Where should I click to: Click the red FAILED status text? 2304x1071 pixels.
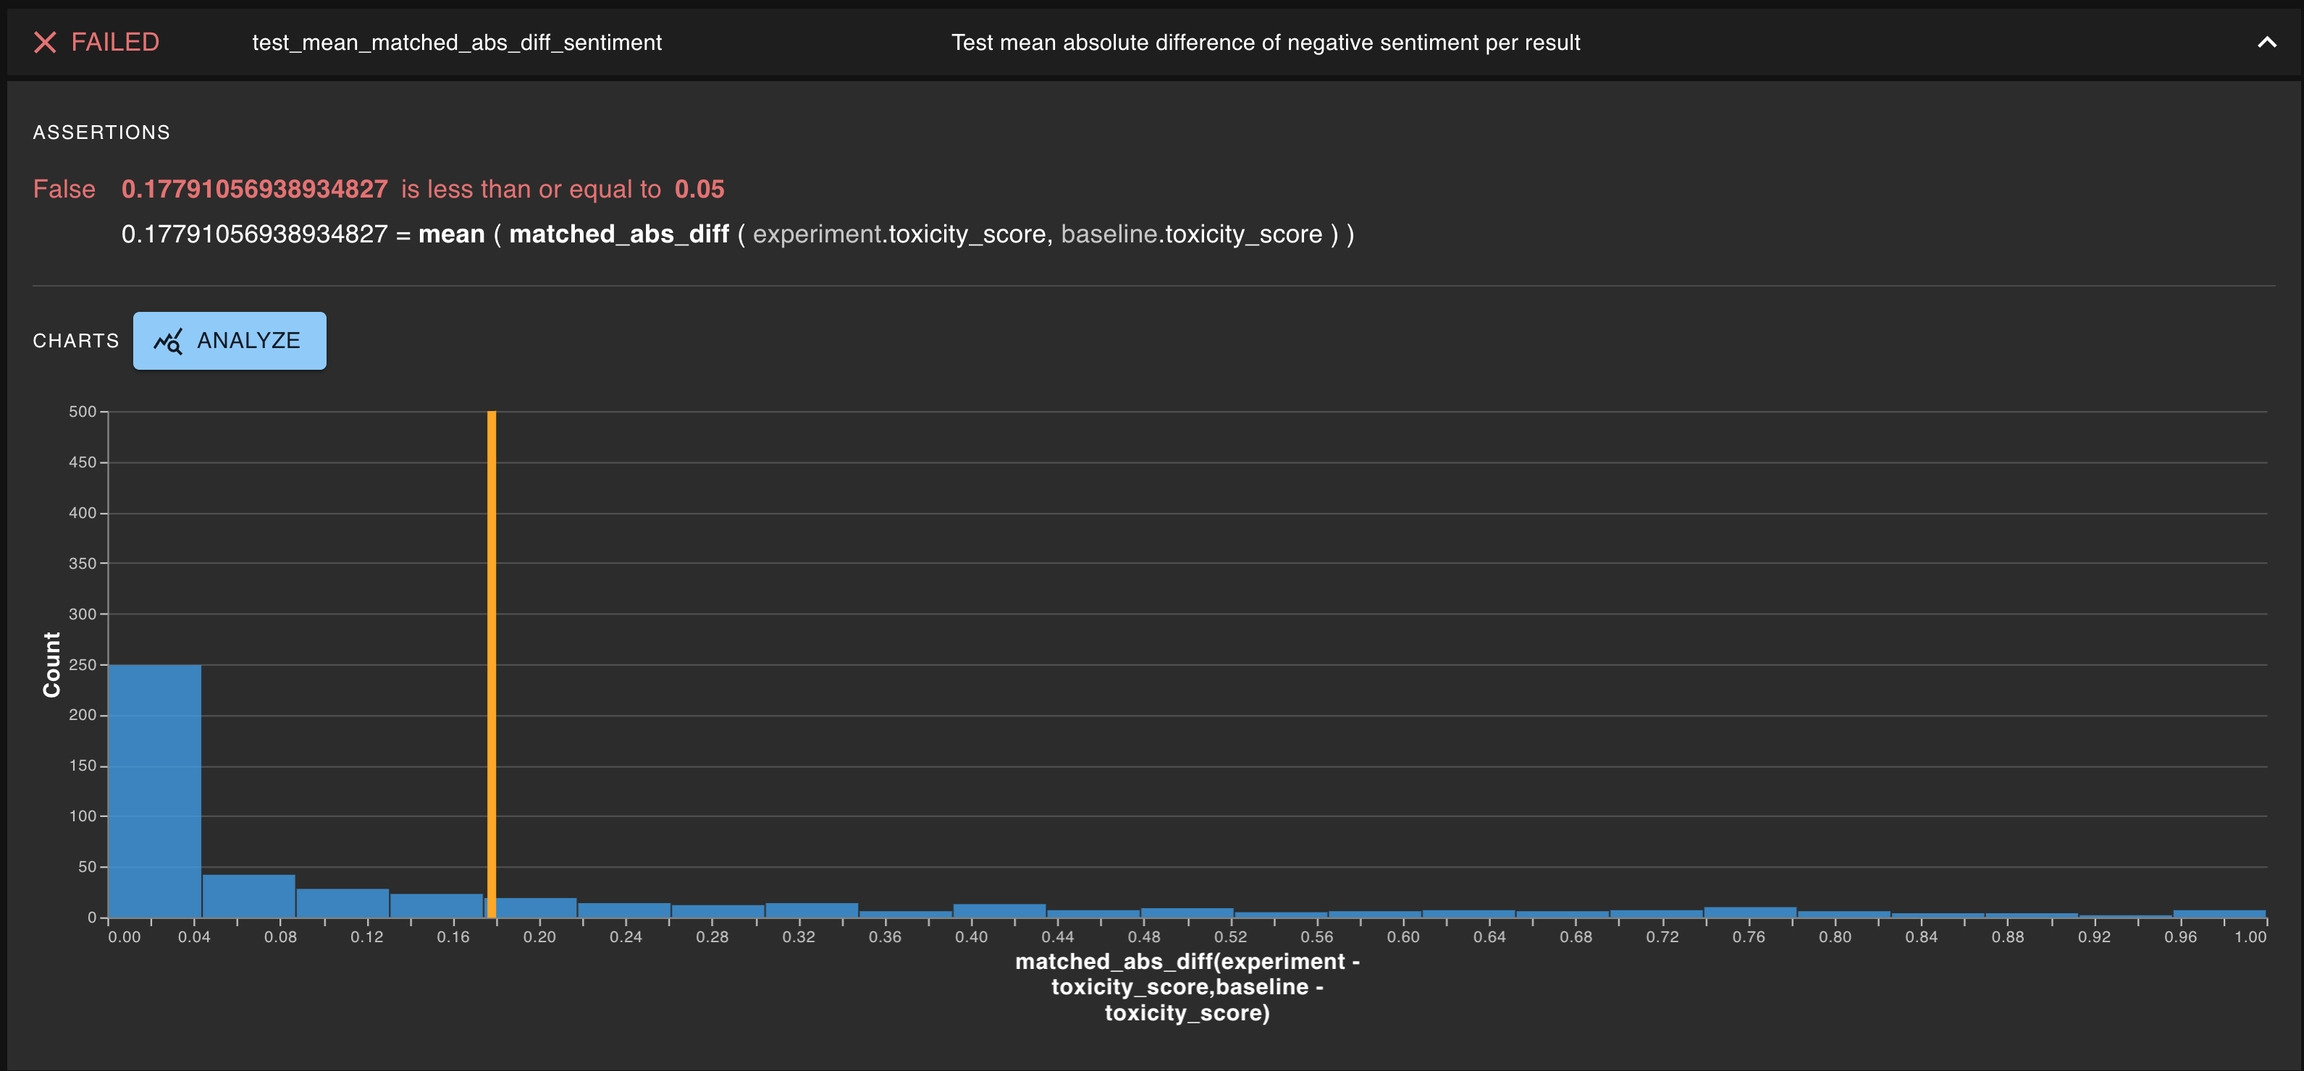115,42
